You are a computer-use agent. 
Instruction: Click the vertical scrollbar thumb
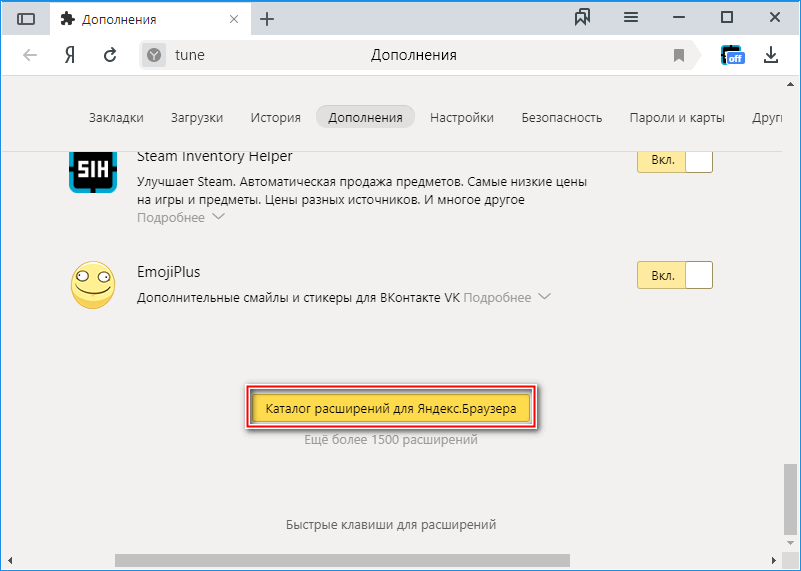tap(790, 498)
